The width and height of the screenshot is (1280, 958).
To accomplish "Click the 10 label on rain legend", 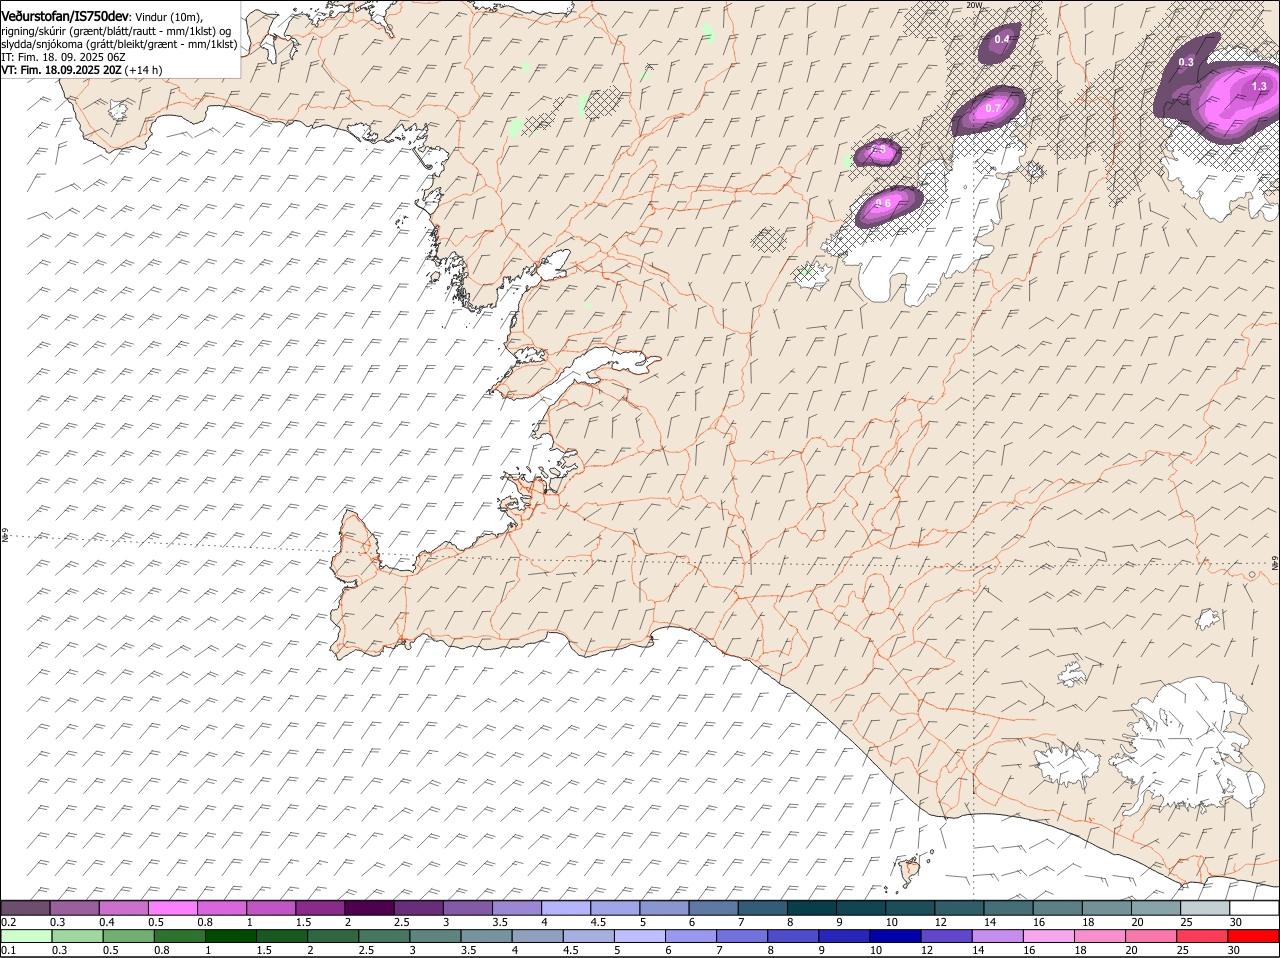I will pos(875,950).
